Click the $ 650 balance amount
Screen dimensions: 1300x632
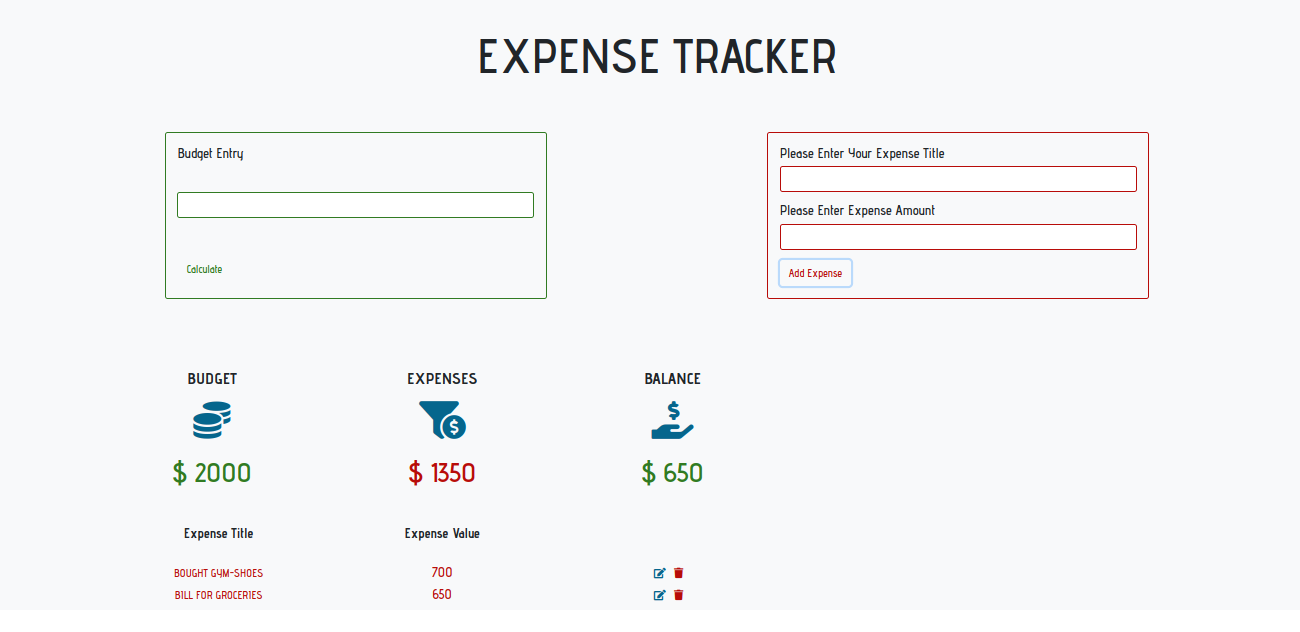[x=672, y=473]
